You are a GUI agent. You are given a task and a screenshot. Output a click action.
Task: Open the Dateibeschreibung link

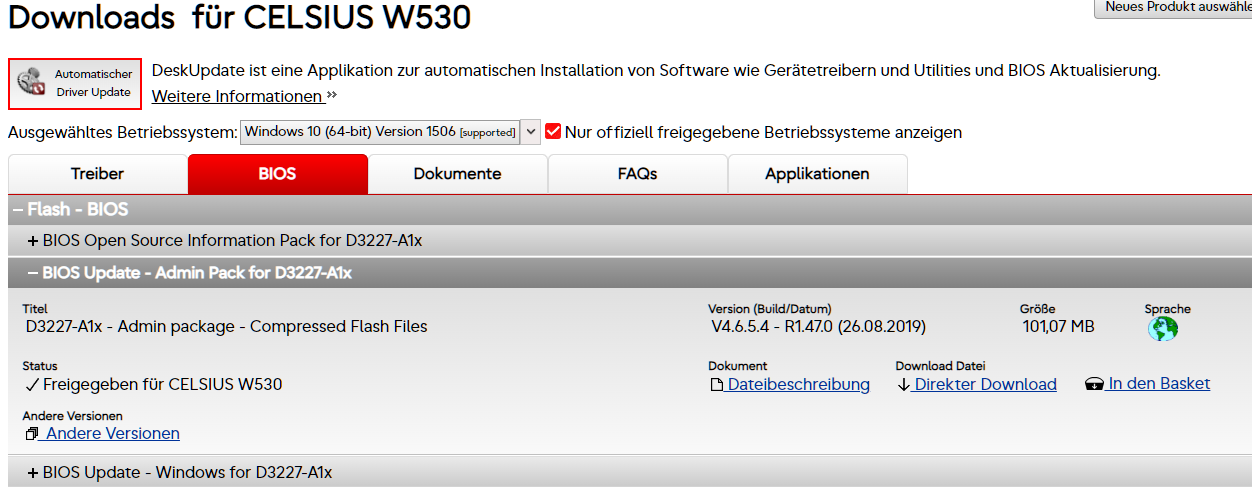click(x=799, y=385)
